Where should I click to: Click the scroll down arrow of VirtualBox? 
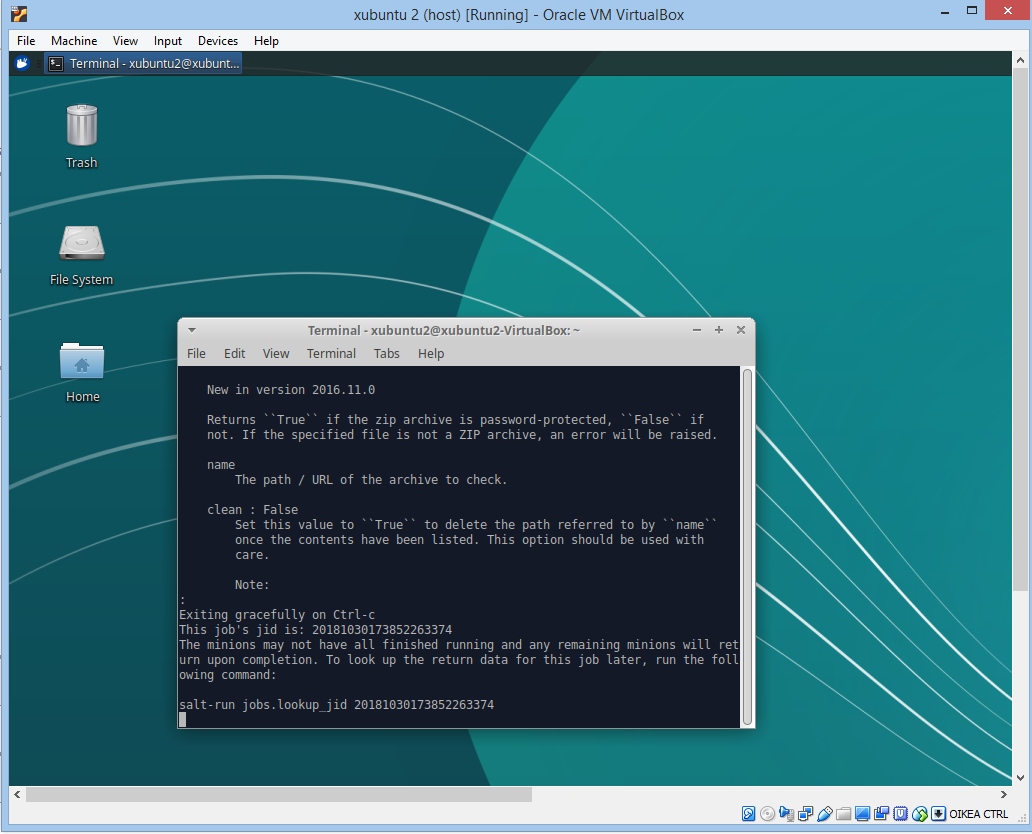point(1020,777)
